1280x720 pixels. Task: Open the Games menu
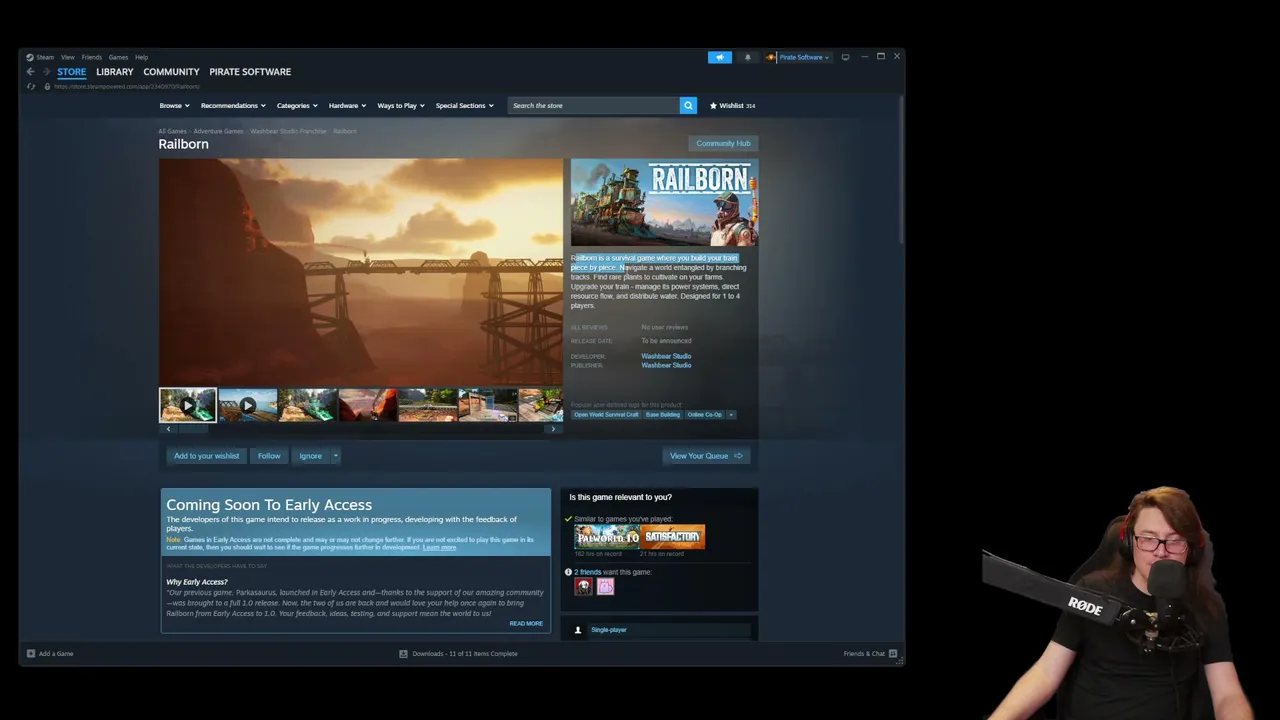pos(118,57)
